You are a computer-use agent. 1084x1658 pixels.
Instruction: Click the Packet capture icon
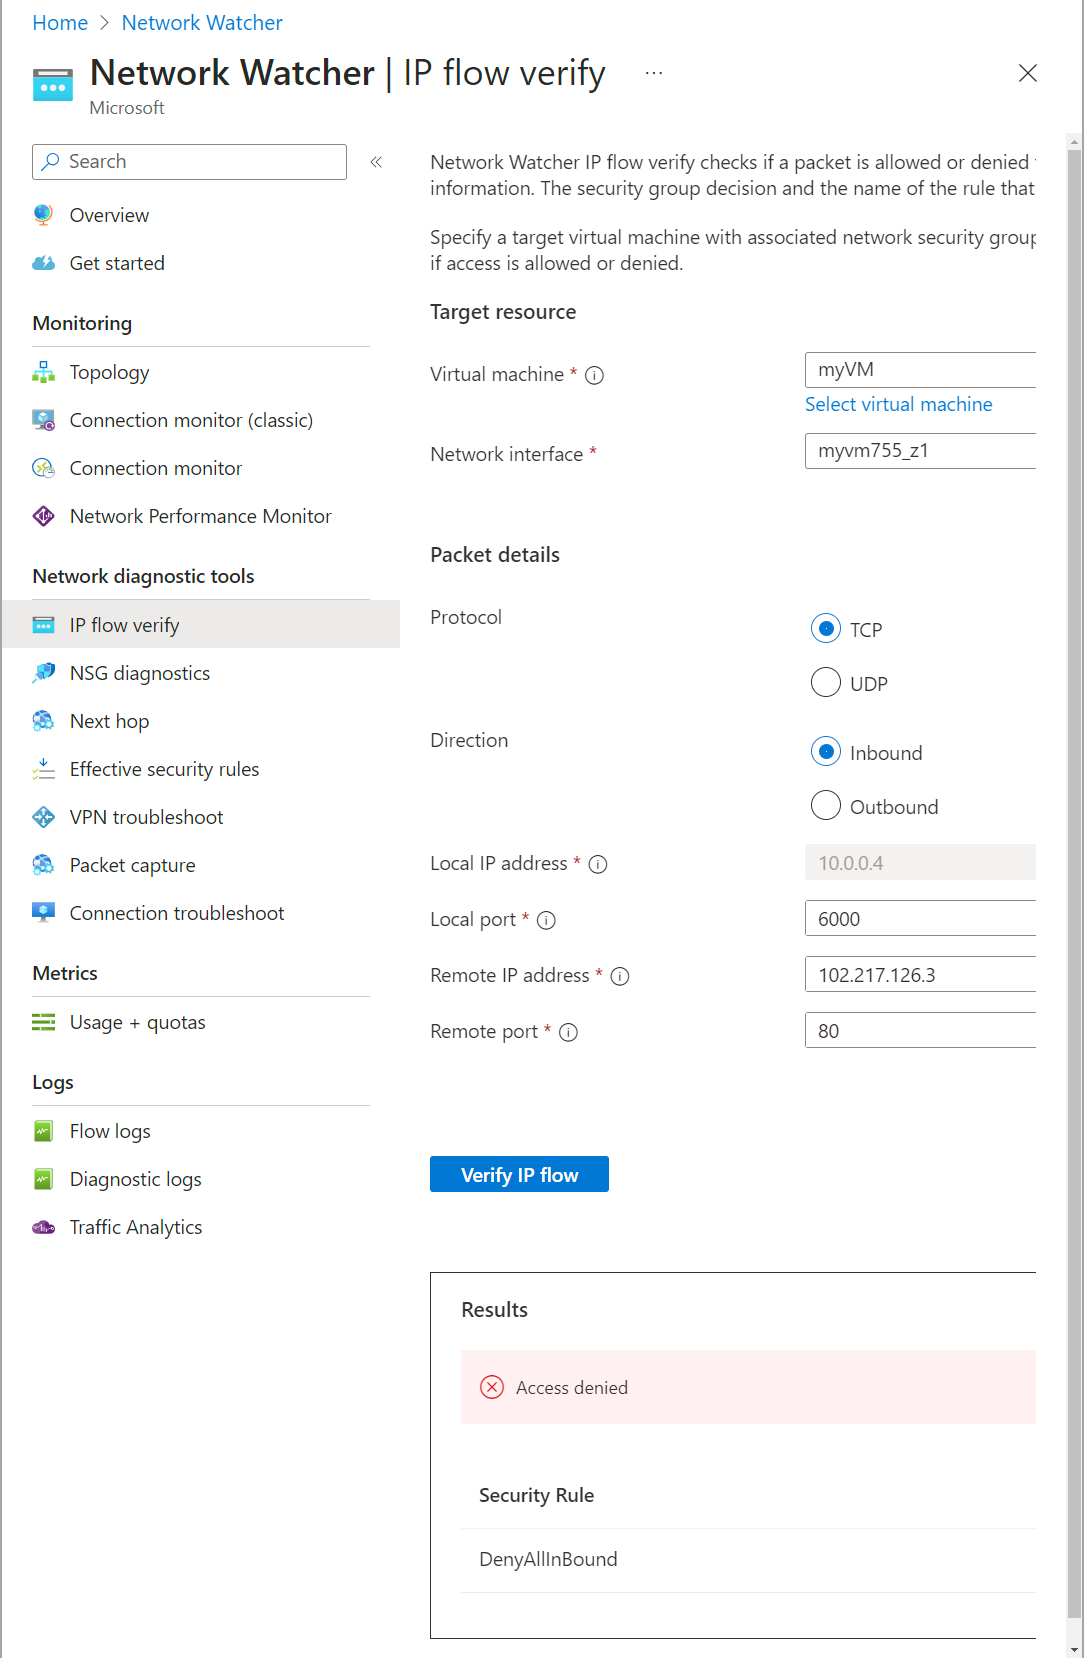pyautogui.click(x=43, y=865)
